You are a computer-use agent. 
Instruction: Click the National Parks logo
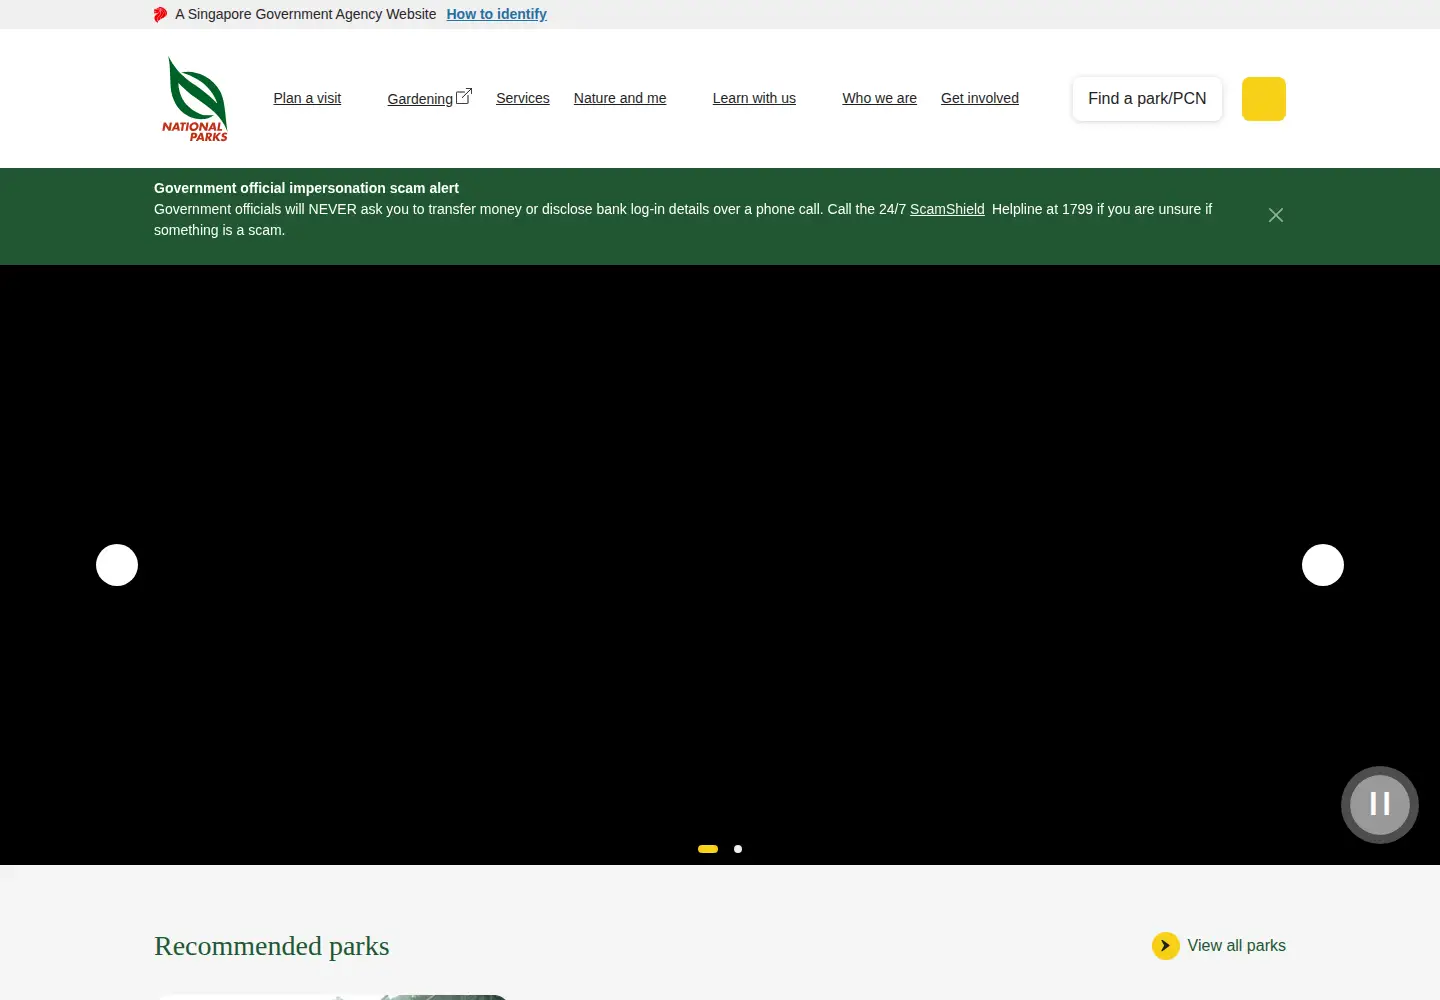coord(195,99)
